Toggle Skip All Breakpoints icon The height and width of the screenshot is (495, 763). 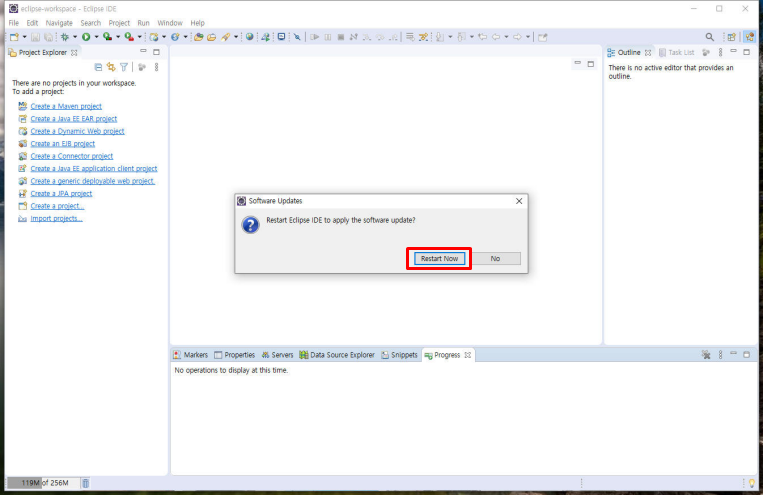[x=297, y=37]
